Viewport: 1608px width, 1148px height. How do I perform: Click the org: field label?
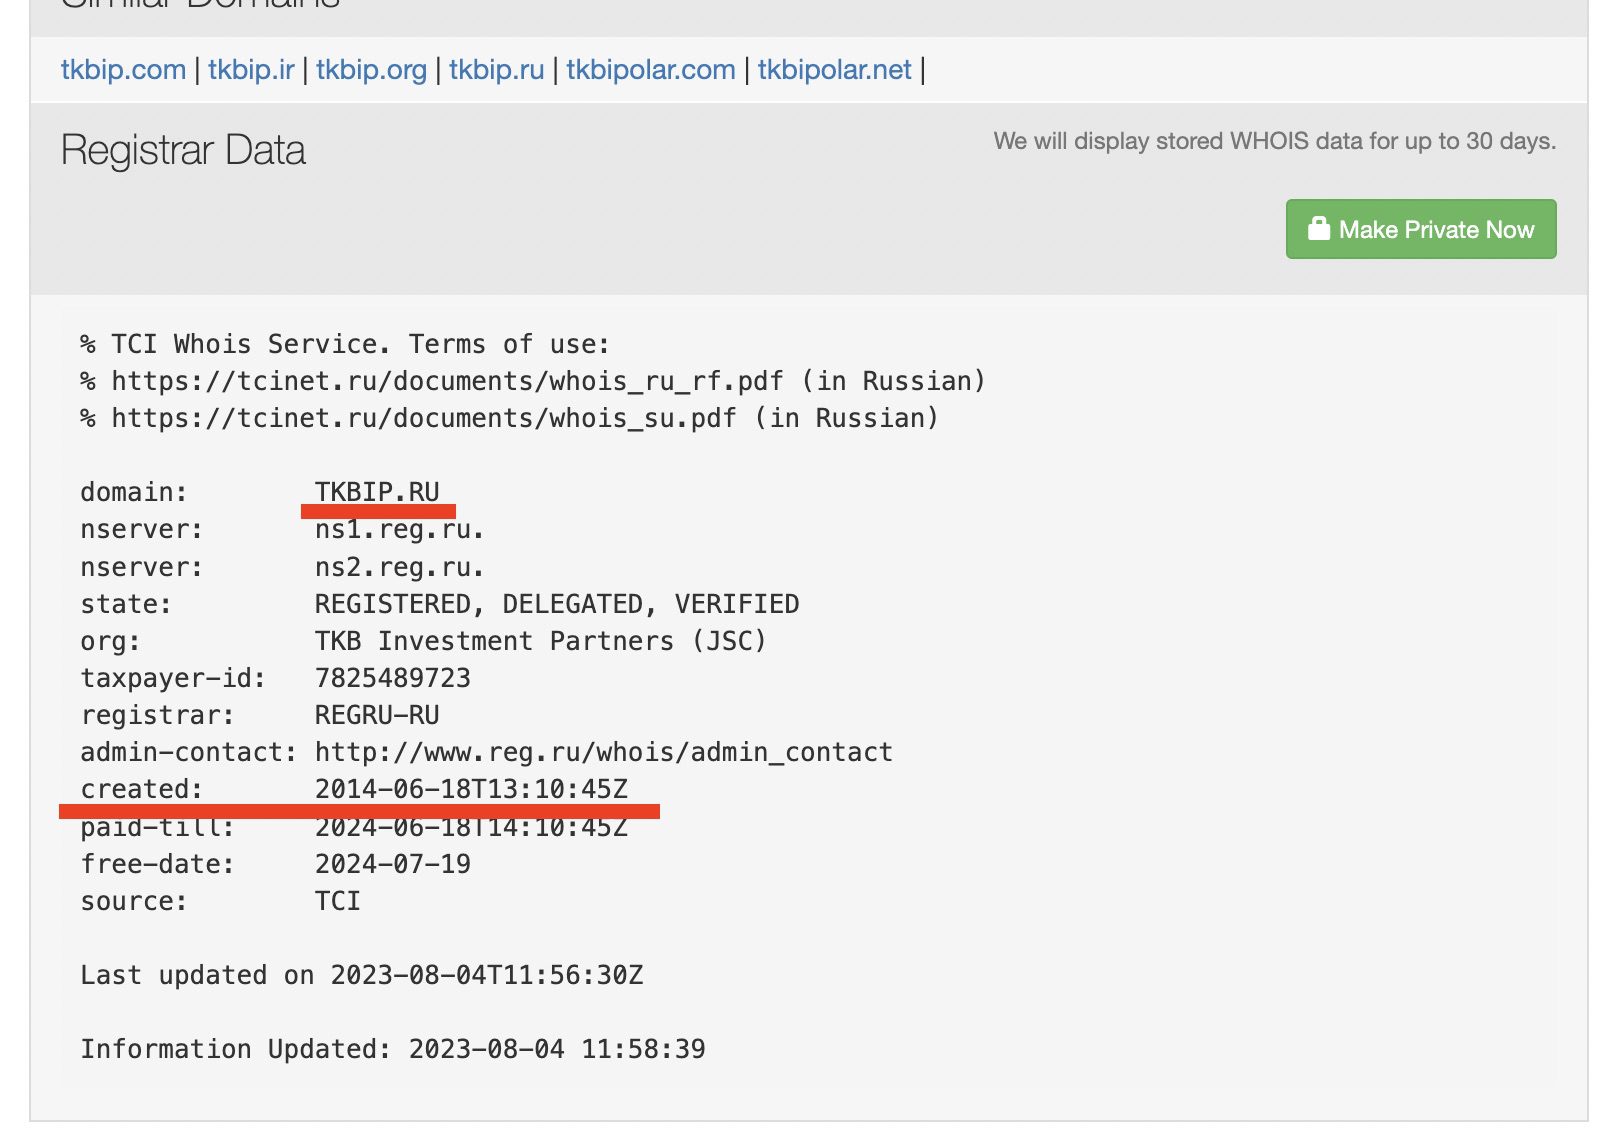110,642
